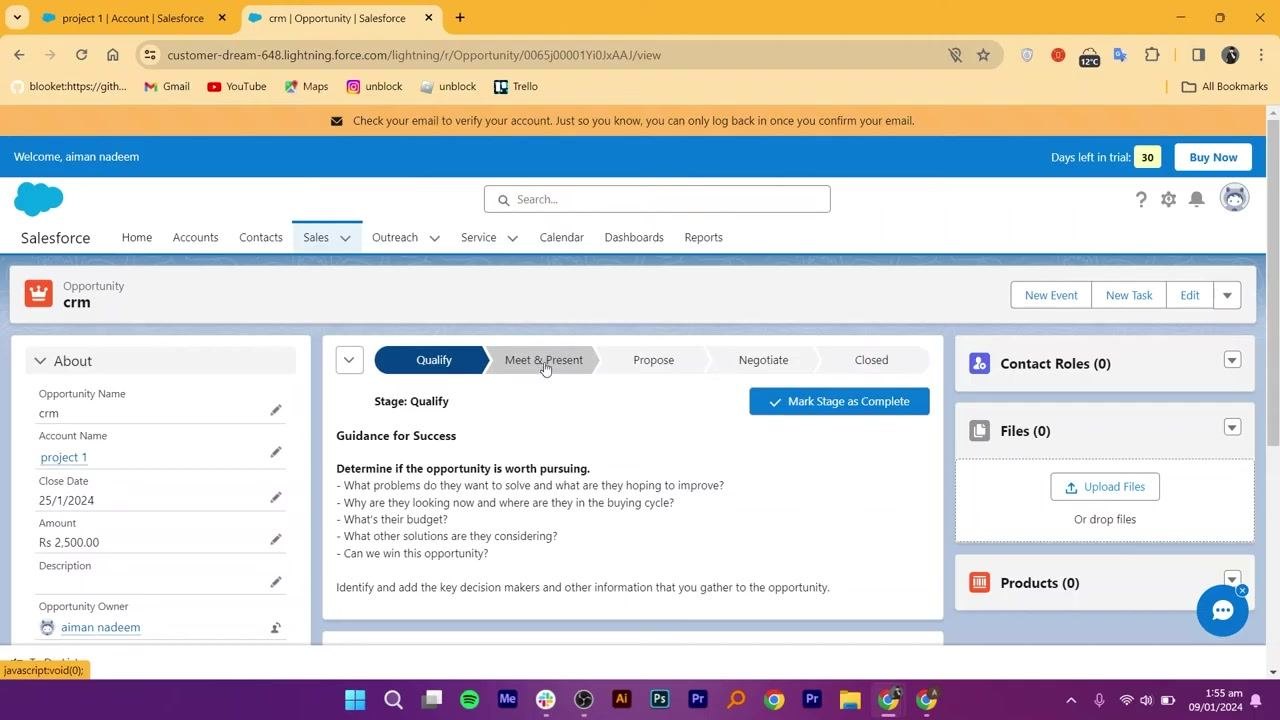Click Mark Stage as Complete
This screenshot has width=1280, height=720.
pos(839,401)
